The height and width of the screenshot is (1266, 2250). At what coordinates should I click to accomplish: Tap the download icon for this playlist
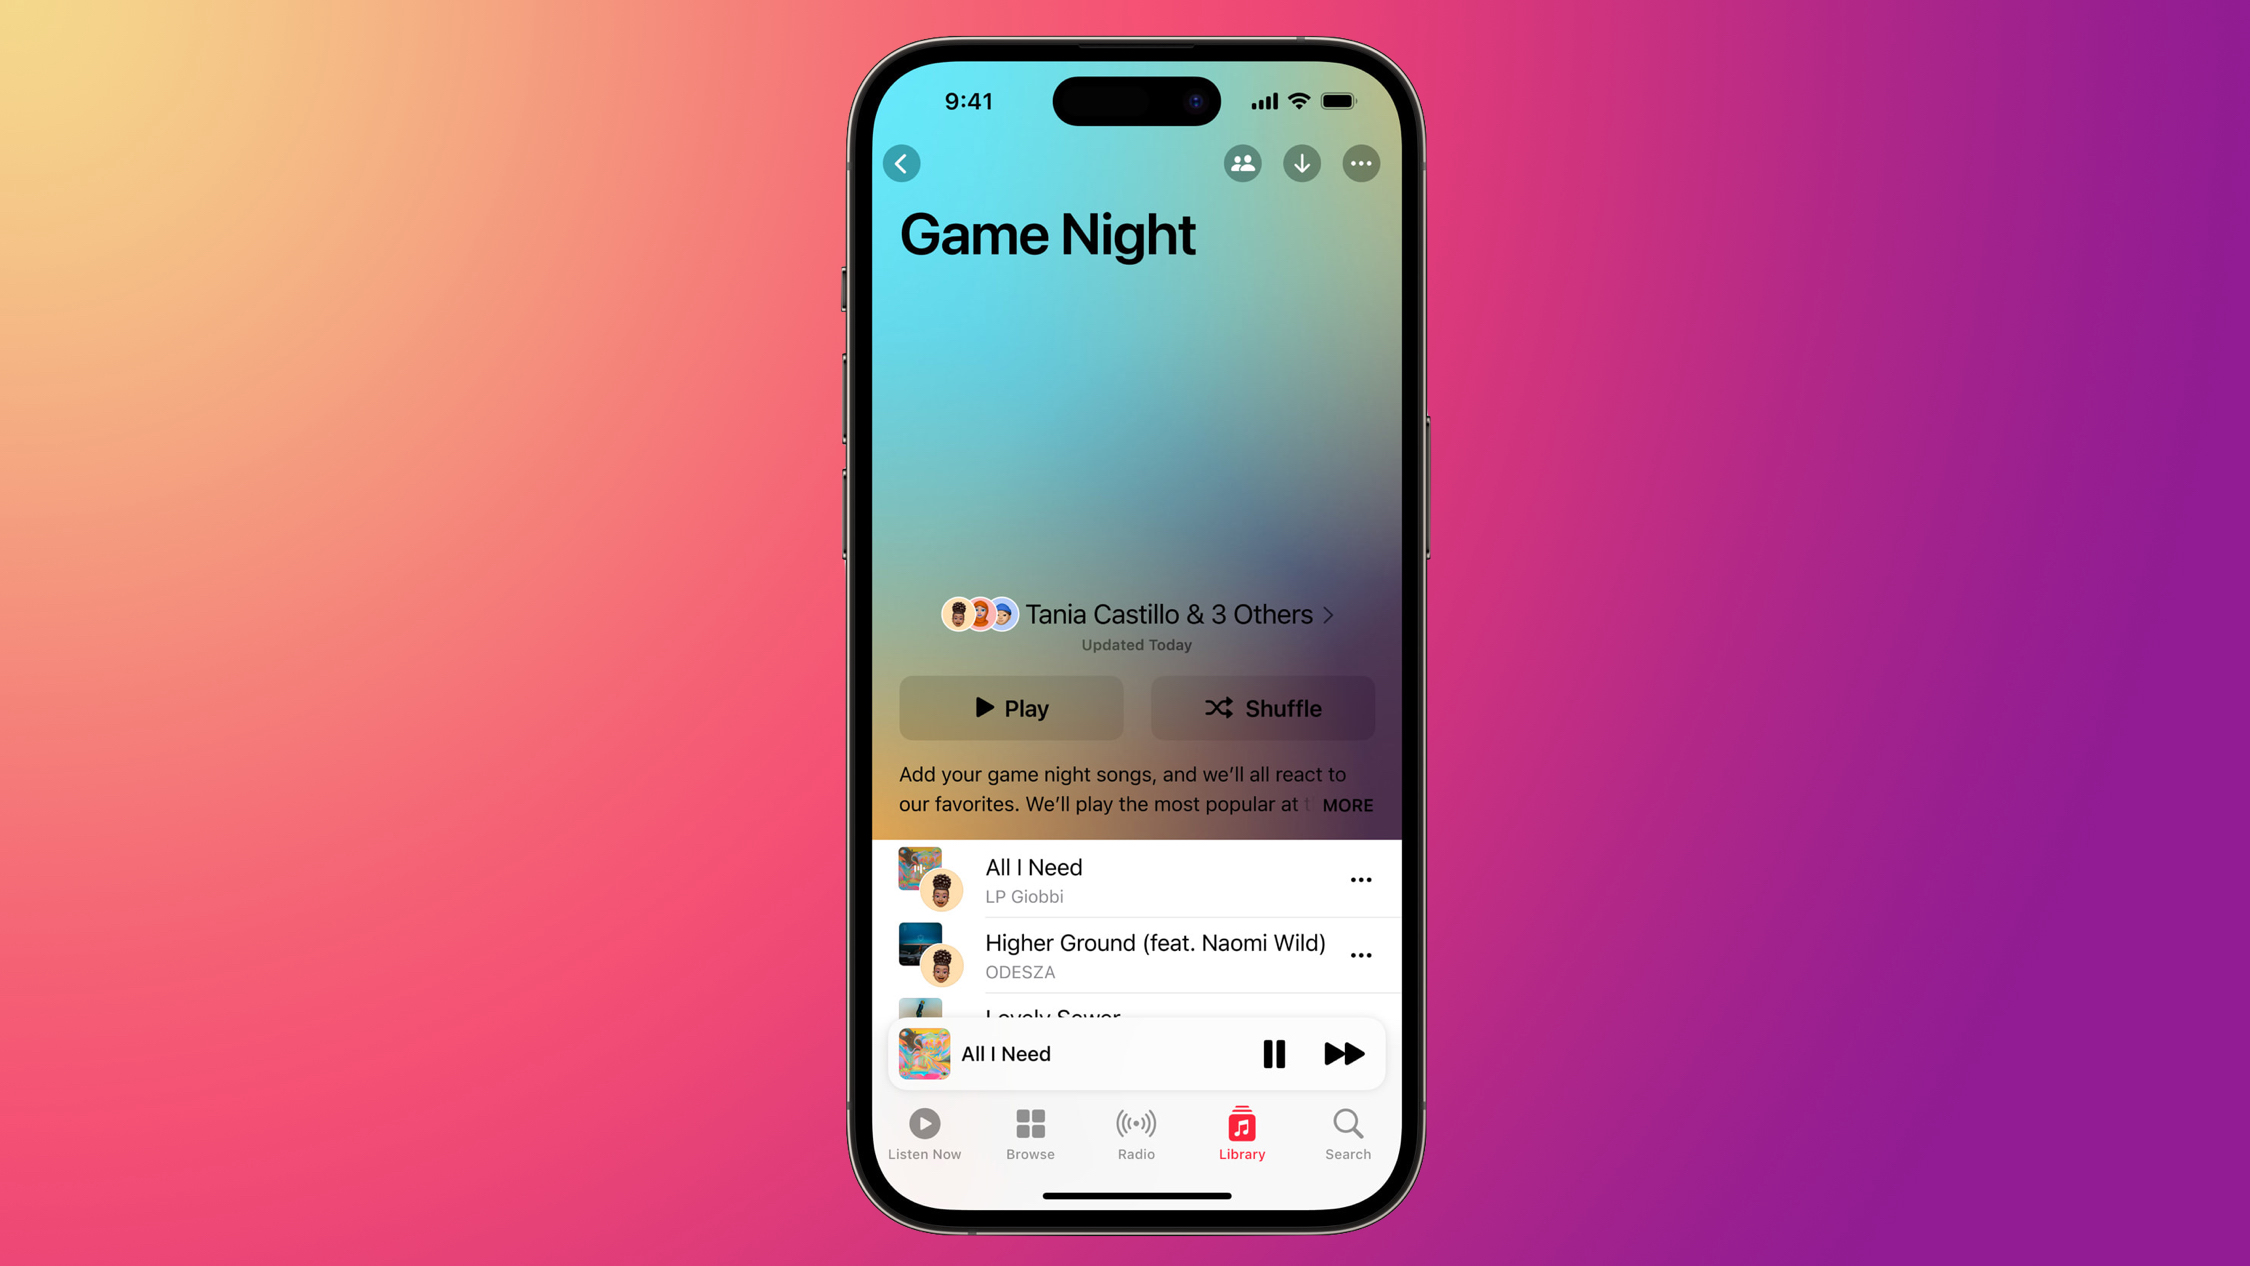1301,161
